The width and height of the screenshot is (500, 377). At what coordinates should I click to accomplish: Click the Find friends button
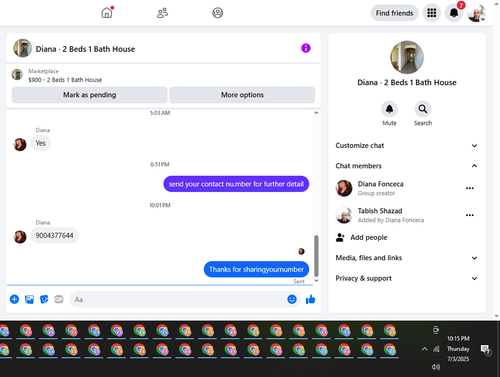click(394, 13)
